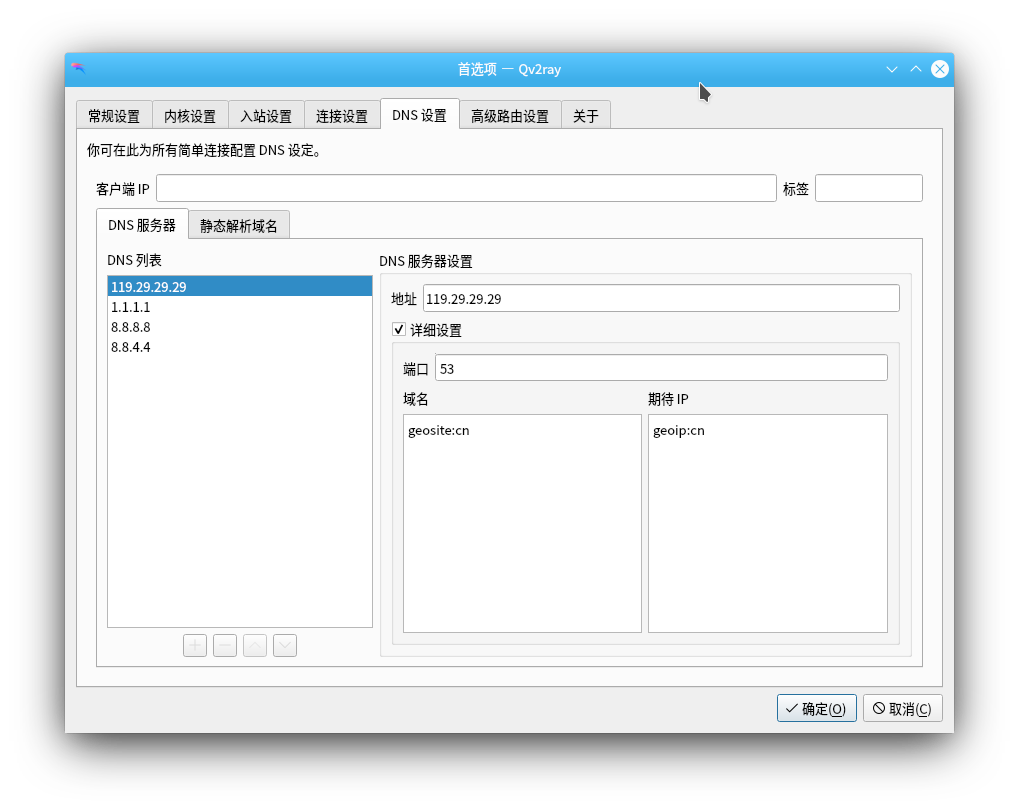Image resolution: width=1019 pixels, height=810 pixels.
Task: Move selected DNS server down arrow
Action: [285, 646]
